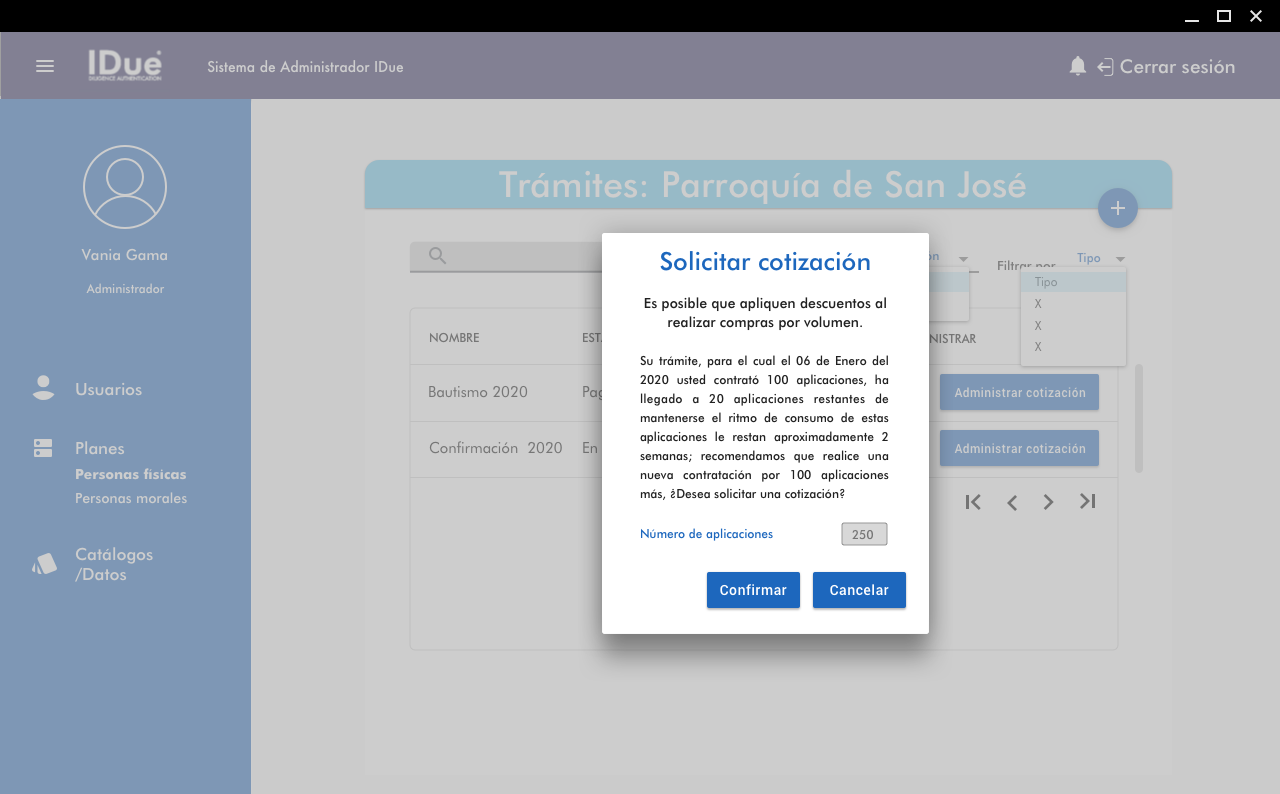The width and height of the screenshot is (1280, 794).
Task: Open the Tipo filter dropdown
Action: tap(1100, 258)
